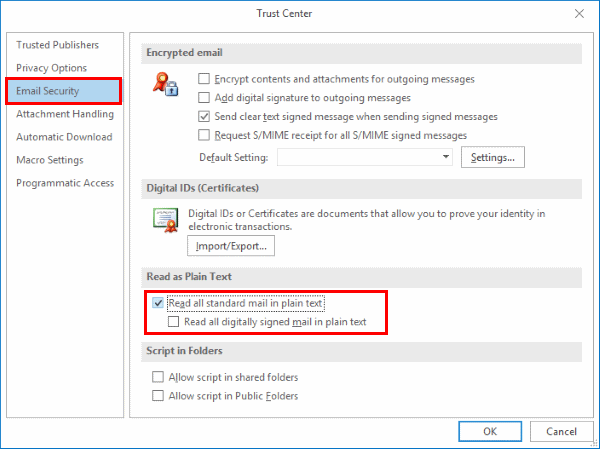The height and width of the screenshot is (449, 600).
Task: Switch to Macro Settings
Action: click(50, 160)
